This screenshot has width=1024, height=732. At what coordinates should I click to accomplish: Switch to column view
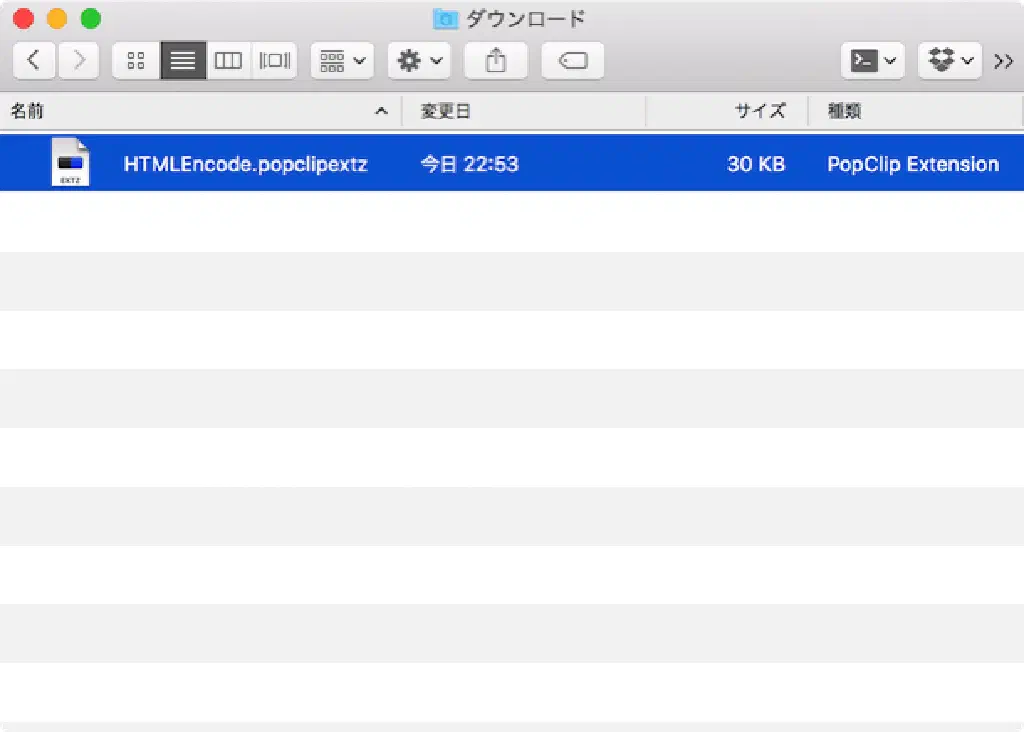tap(229, 61)
